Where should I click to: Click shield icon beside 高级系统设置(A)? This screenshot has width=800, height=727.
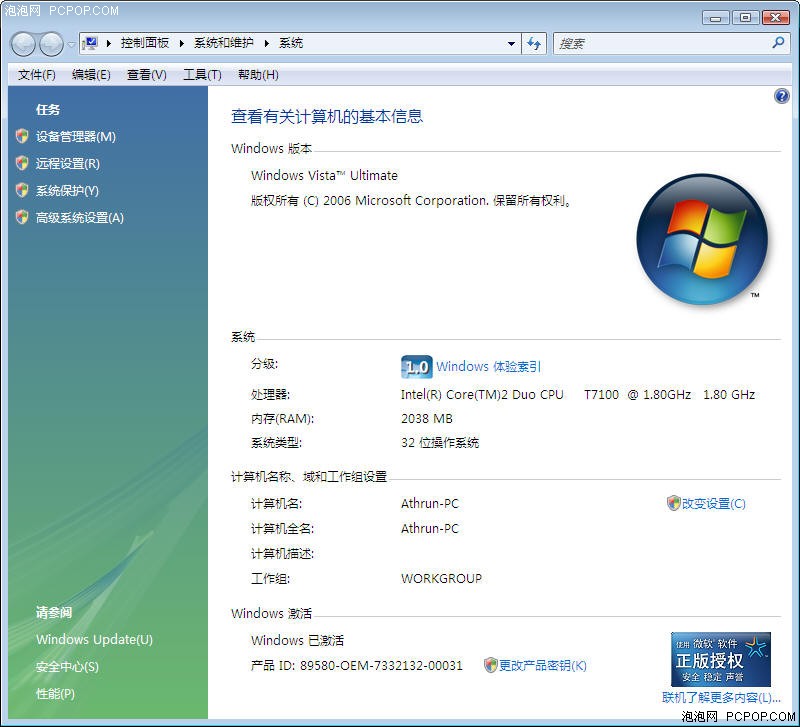coord(22,217)
